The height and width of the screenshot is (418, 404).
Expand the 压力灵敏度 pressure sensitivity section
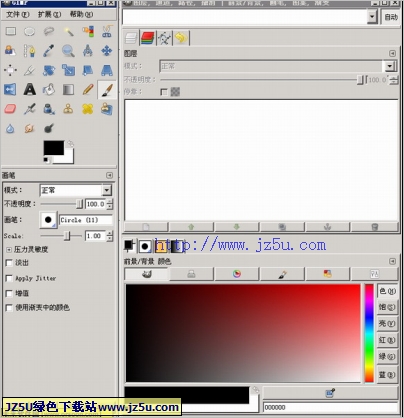pos(9,249)
